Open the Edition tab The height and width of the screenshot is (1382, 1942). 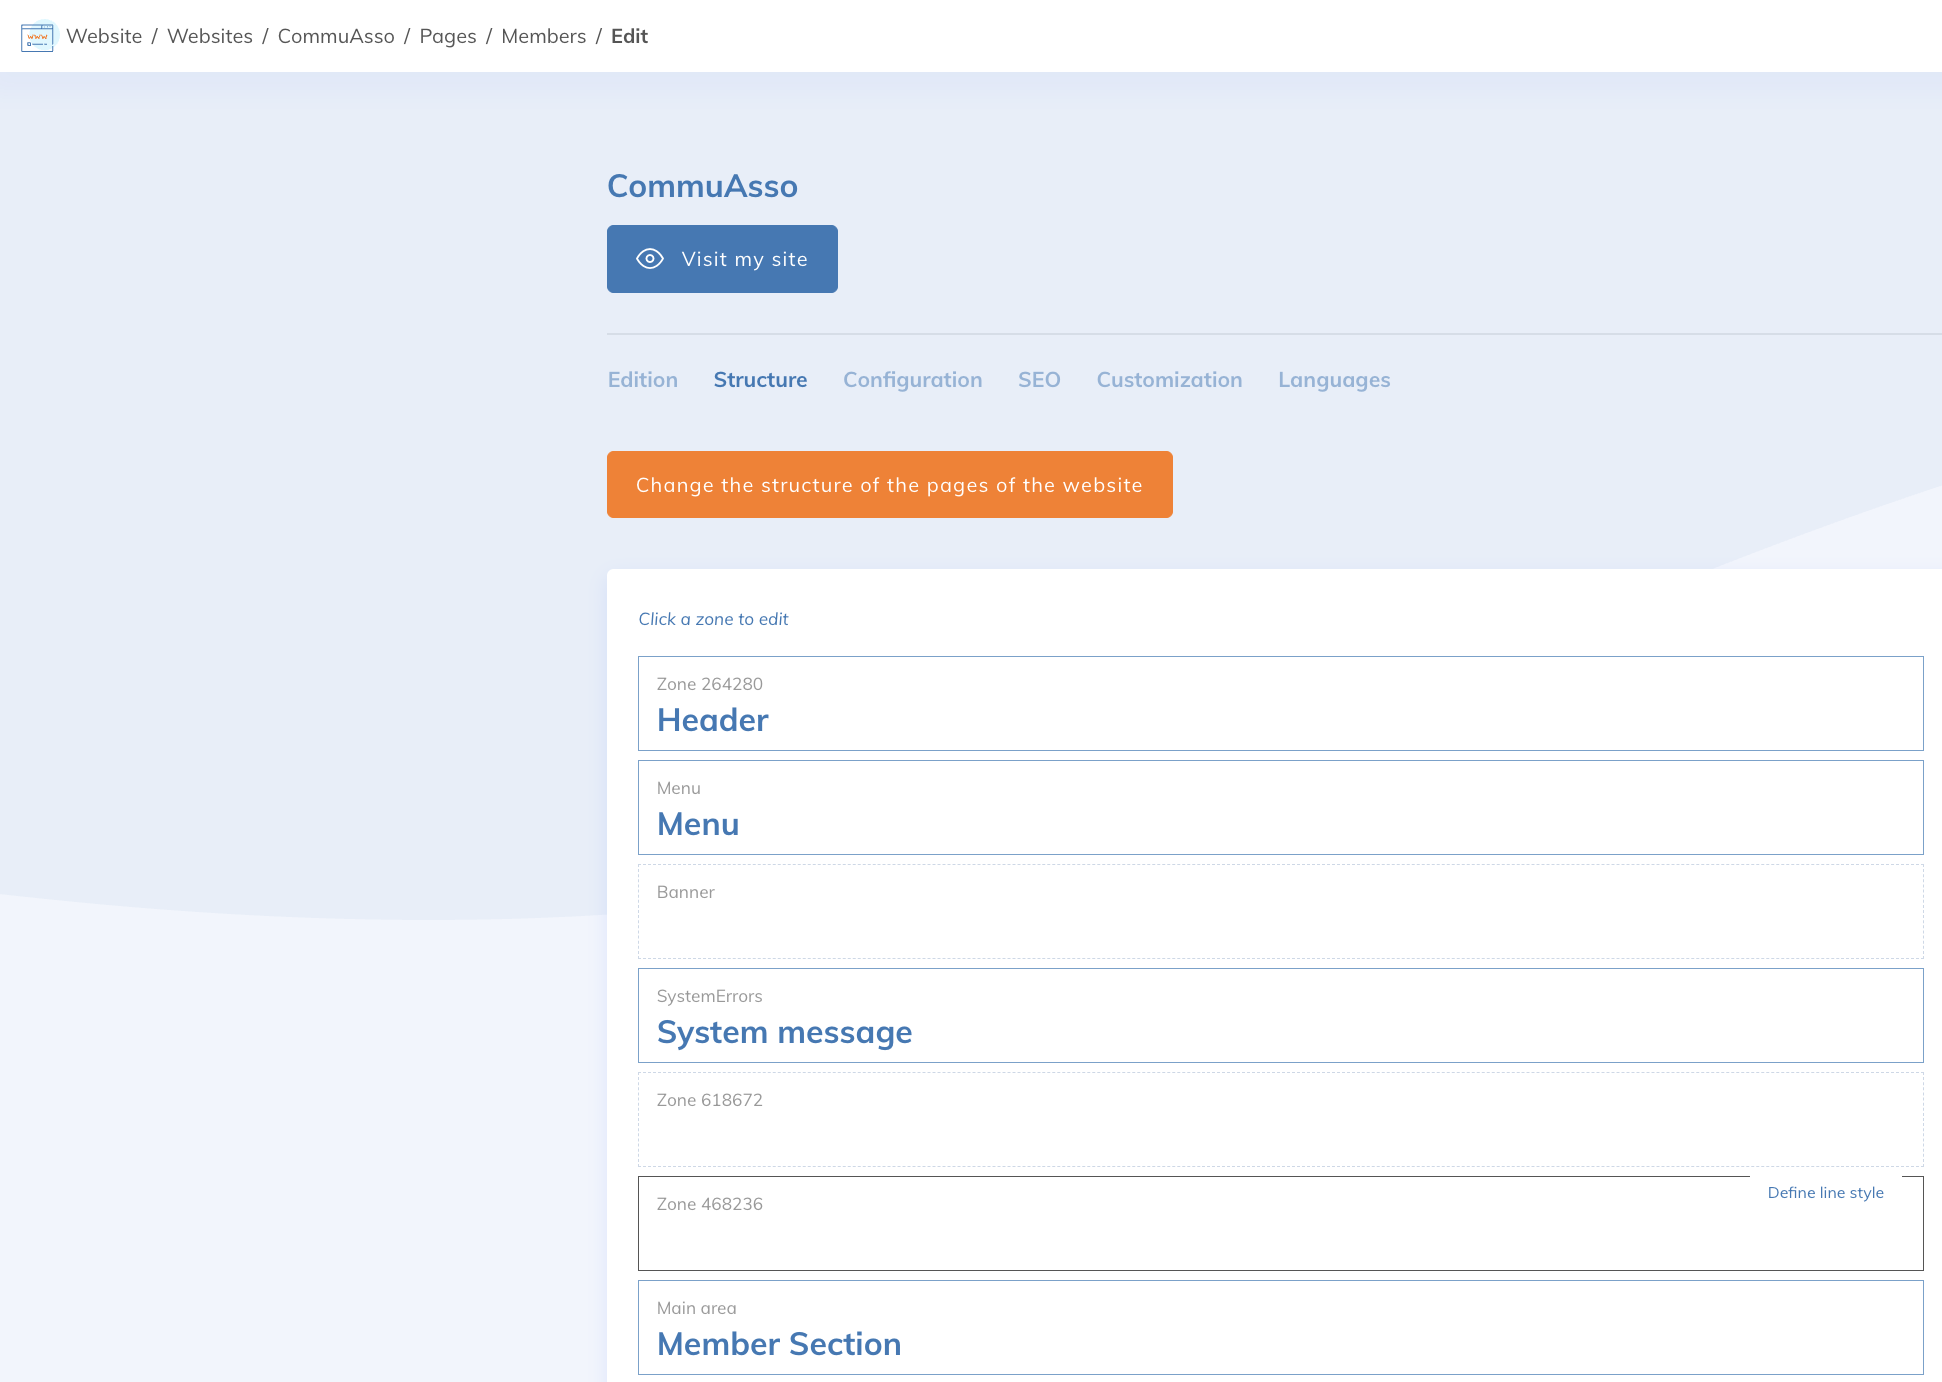pos(642,380)
